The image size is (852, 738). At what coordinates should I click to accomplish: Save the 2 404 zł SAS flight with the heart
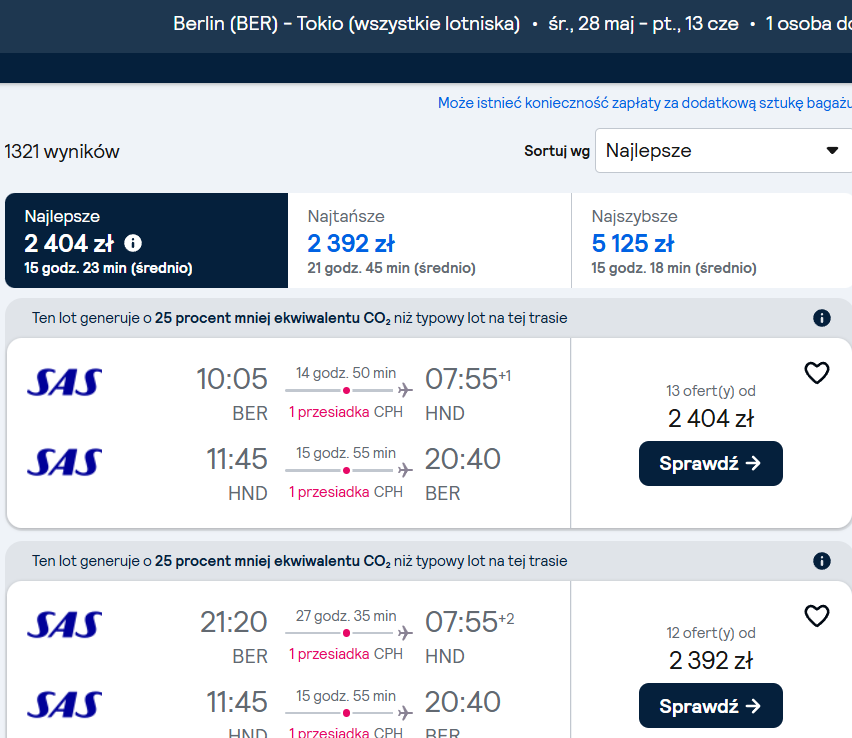coord(816,373)
